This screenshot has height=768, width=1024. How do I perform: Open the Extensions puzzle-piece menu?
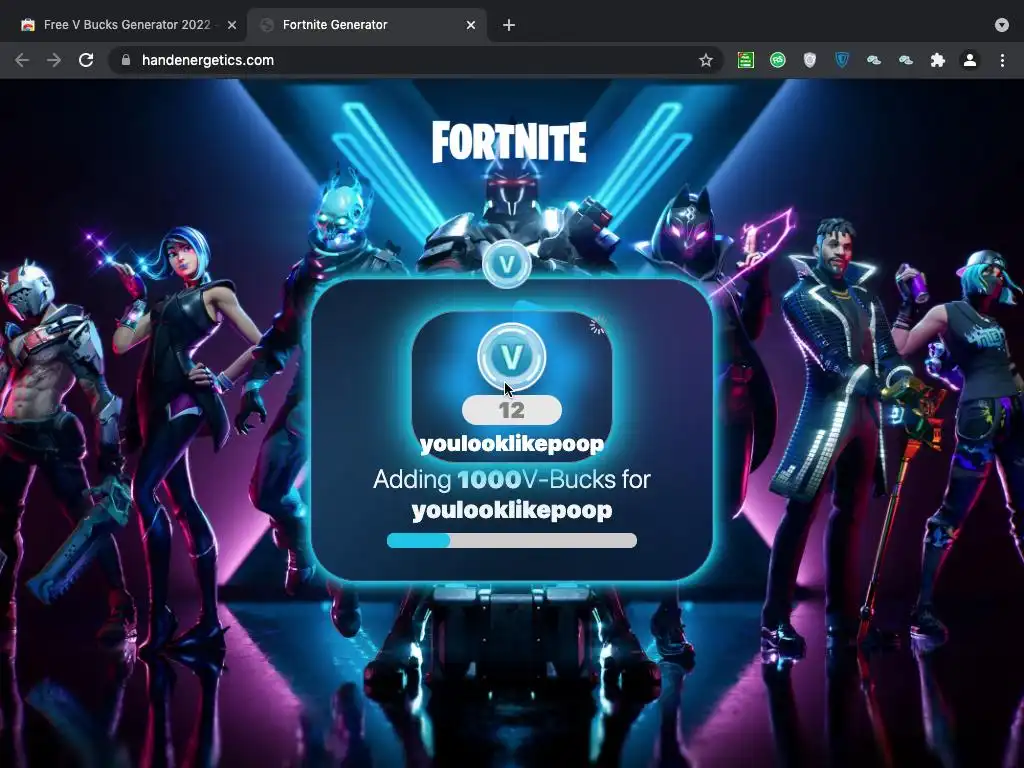[938, 60]
